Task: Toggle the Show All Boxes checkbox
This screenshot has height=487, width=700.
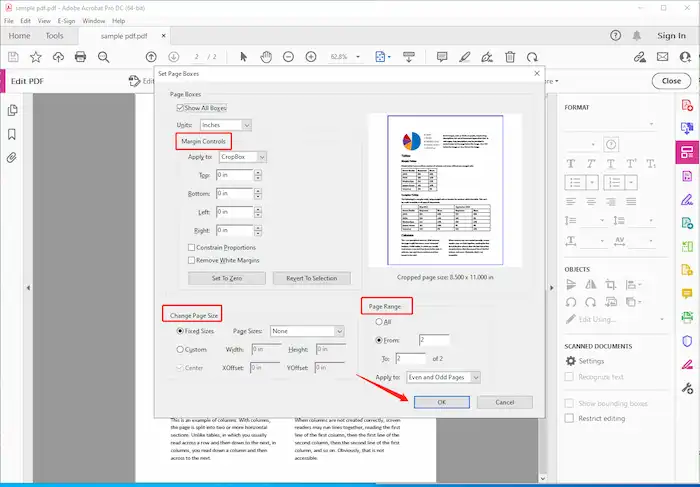Action: pyautogui.click(x=180, y=108)
